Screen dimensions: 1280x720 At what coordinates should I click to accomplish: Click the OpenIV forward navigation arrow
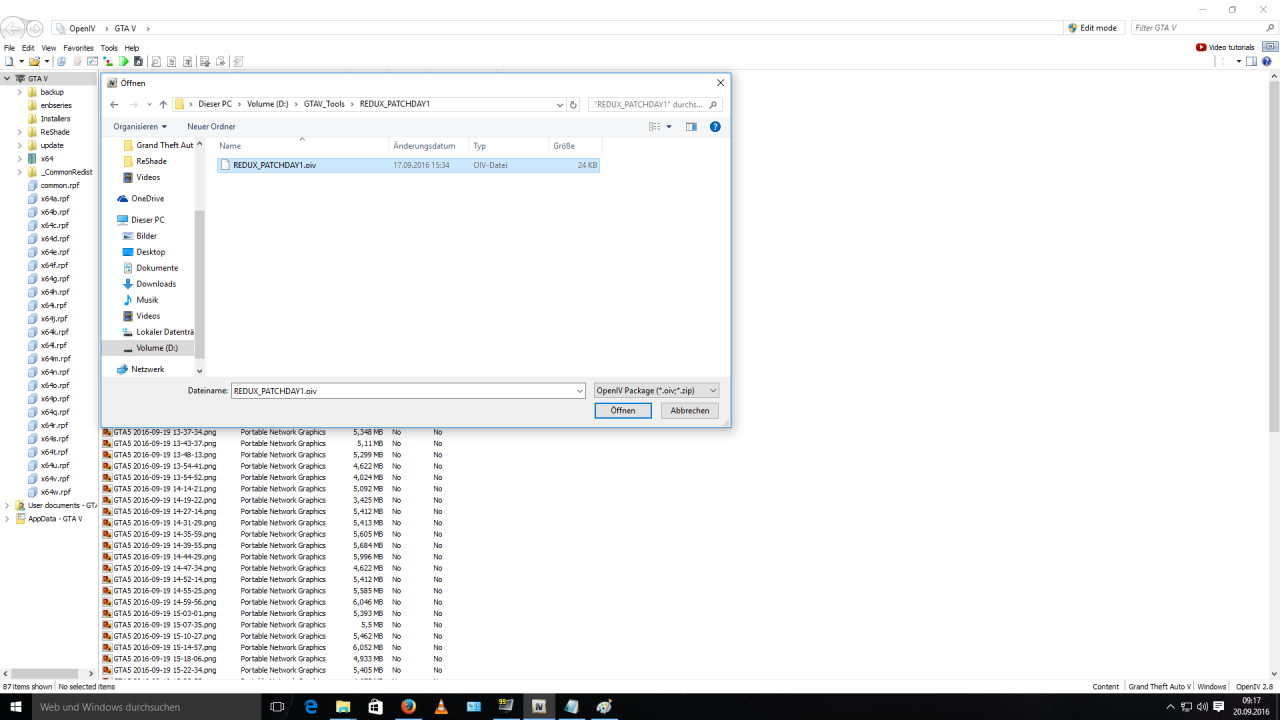[34, 28]
